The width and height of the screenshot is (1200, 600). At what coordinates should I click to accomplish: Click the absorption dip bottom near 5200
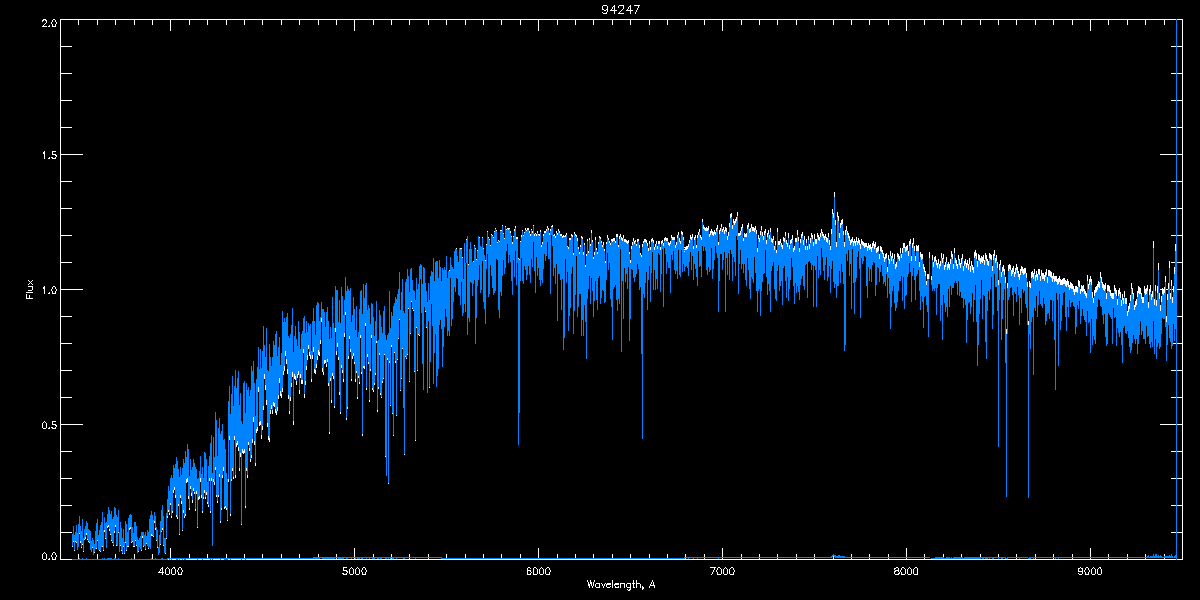pyautogui.click(x=388, y=482)
